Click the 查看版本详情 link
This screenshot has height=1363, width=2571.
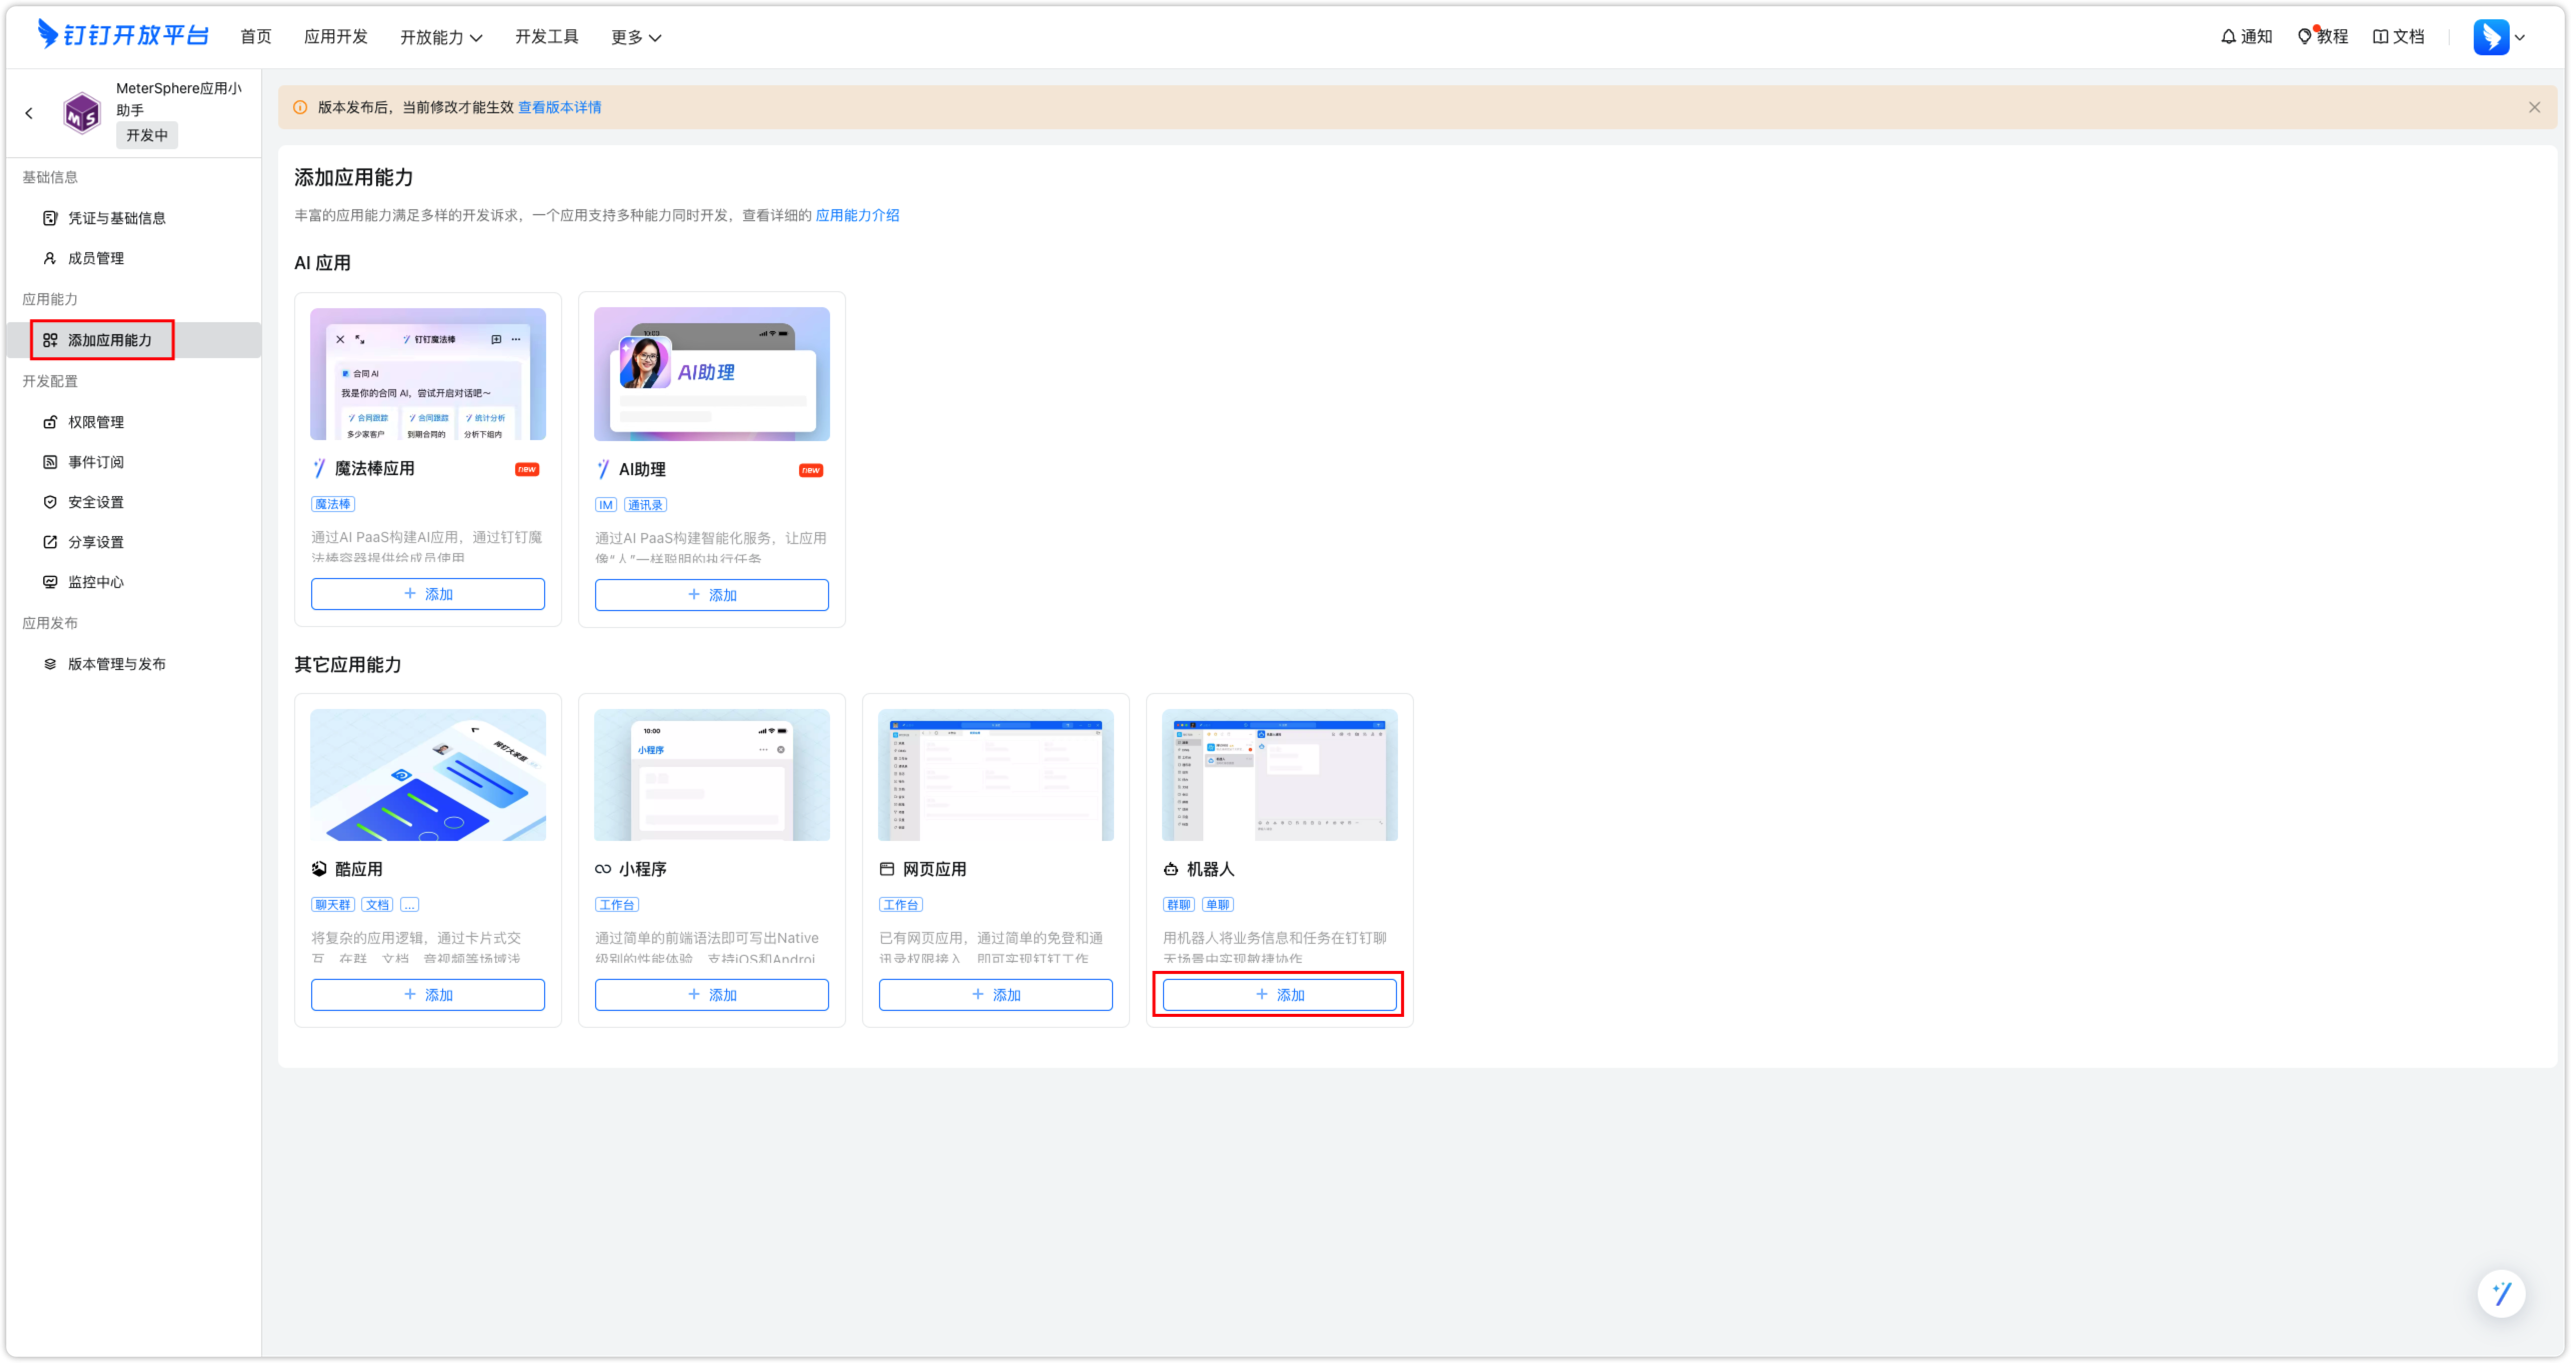[559, 107]
